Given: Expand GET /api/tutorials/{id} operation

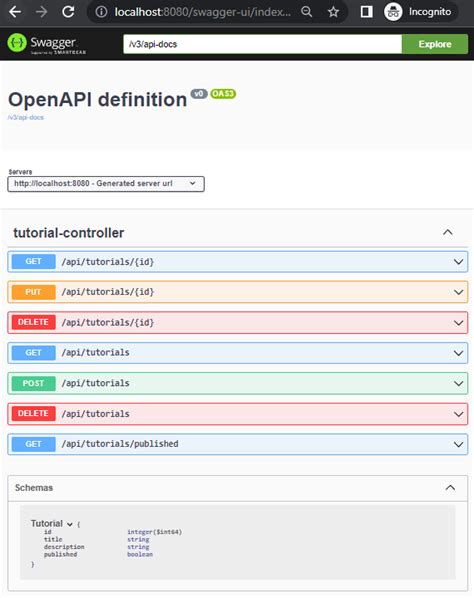Looking at the screenshot, I should pos(238,262).
